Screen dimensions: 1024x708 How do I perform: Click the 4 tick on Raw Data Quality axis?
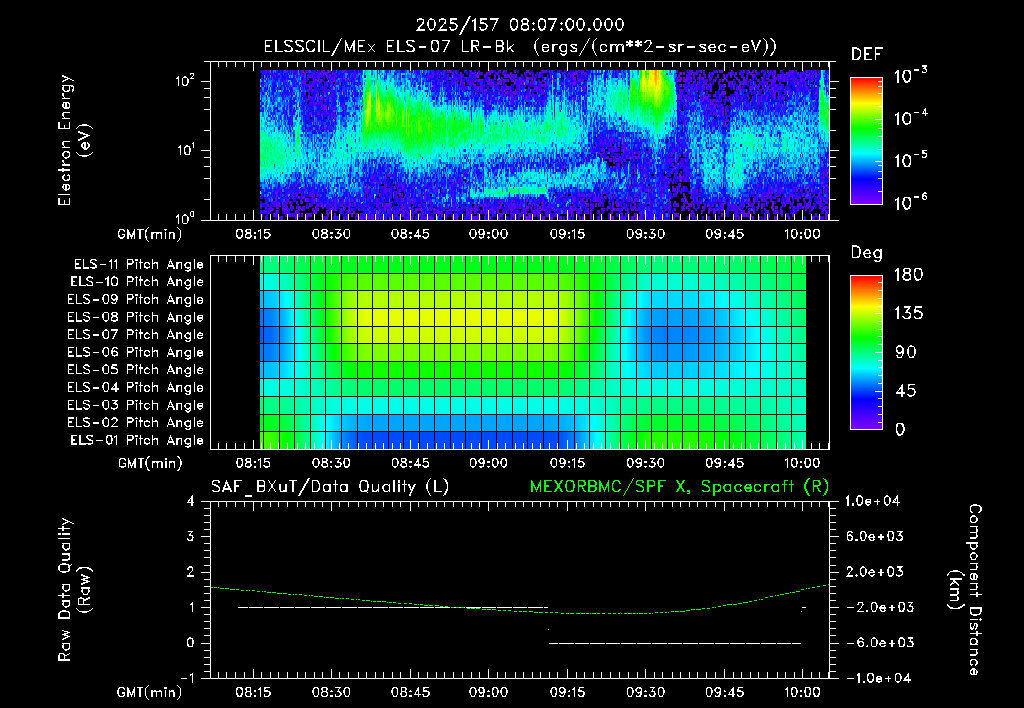click(x=190, y=501)
